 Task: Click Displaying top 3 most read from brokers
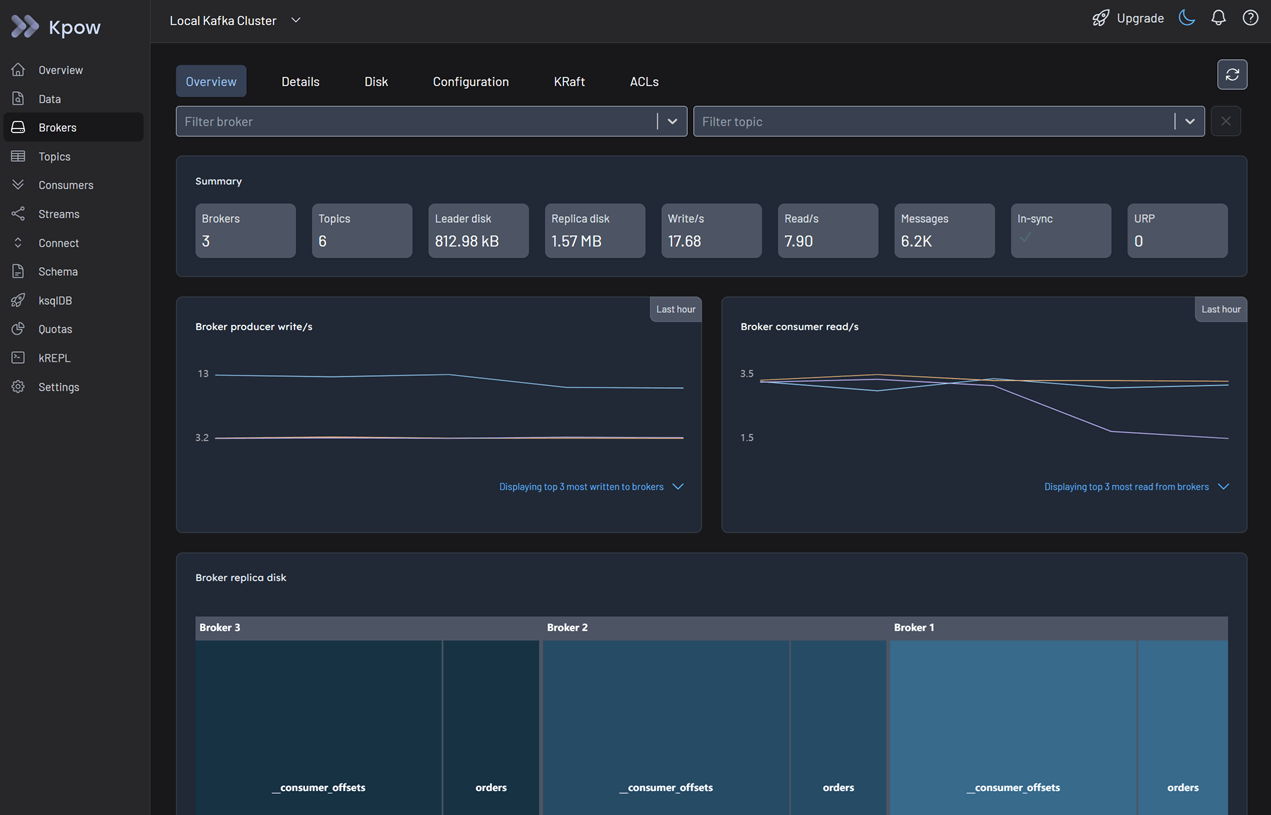tap(1126, 487)
